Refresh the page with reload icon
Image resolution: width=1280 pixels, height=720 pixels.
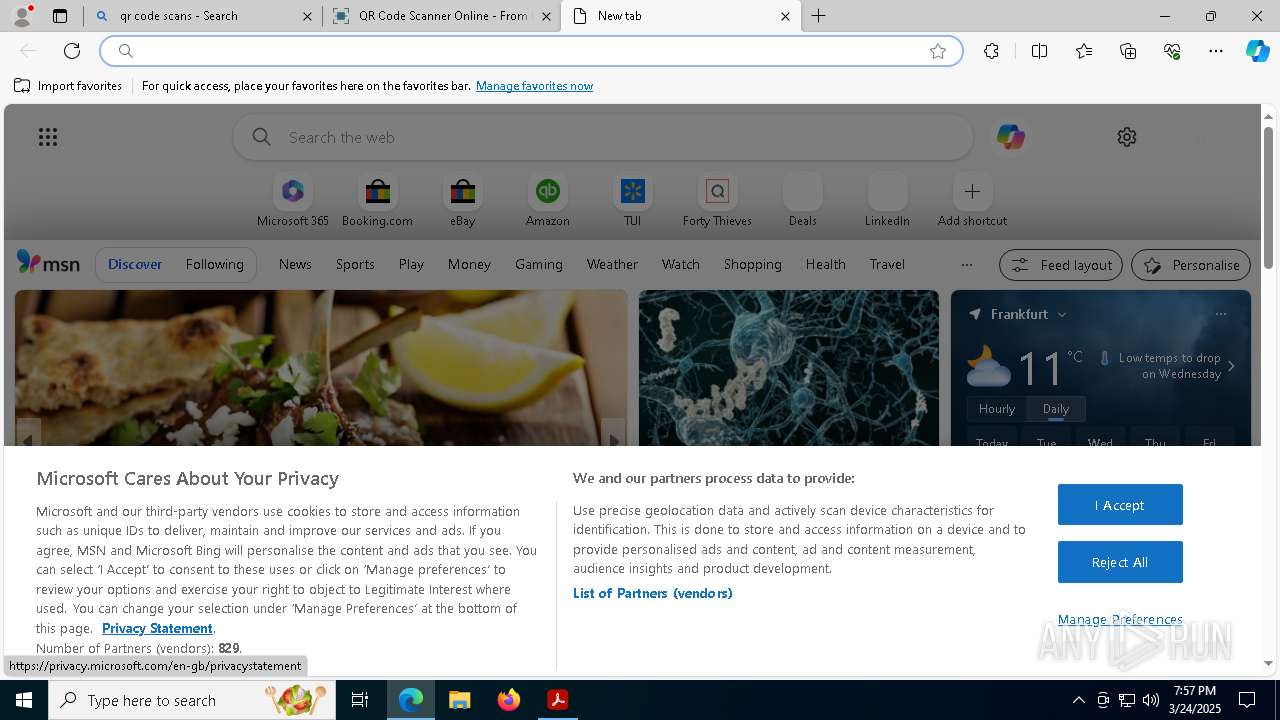pos(72,51)
